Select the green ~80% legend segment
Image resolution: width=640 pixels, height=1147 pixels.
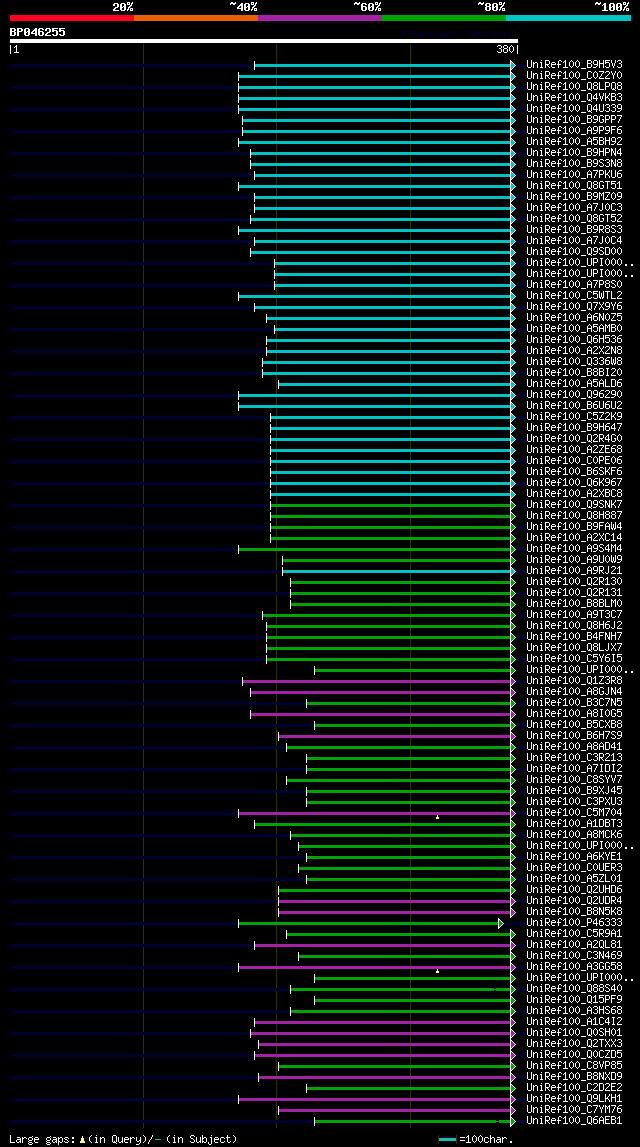444,18
